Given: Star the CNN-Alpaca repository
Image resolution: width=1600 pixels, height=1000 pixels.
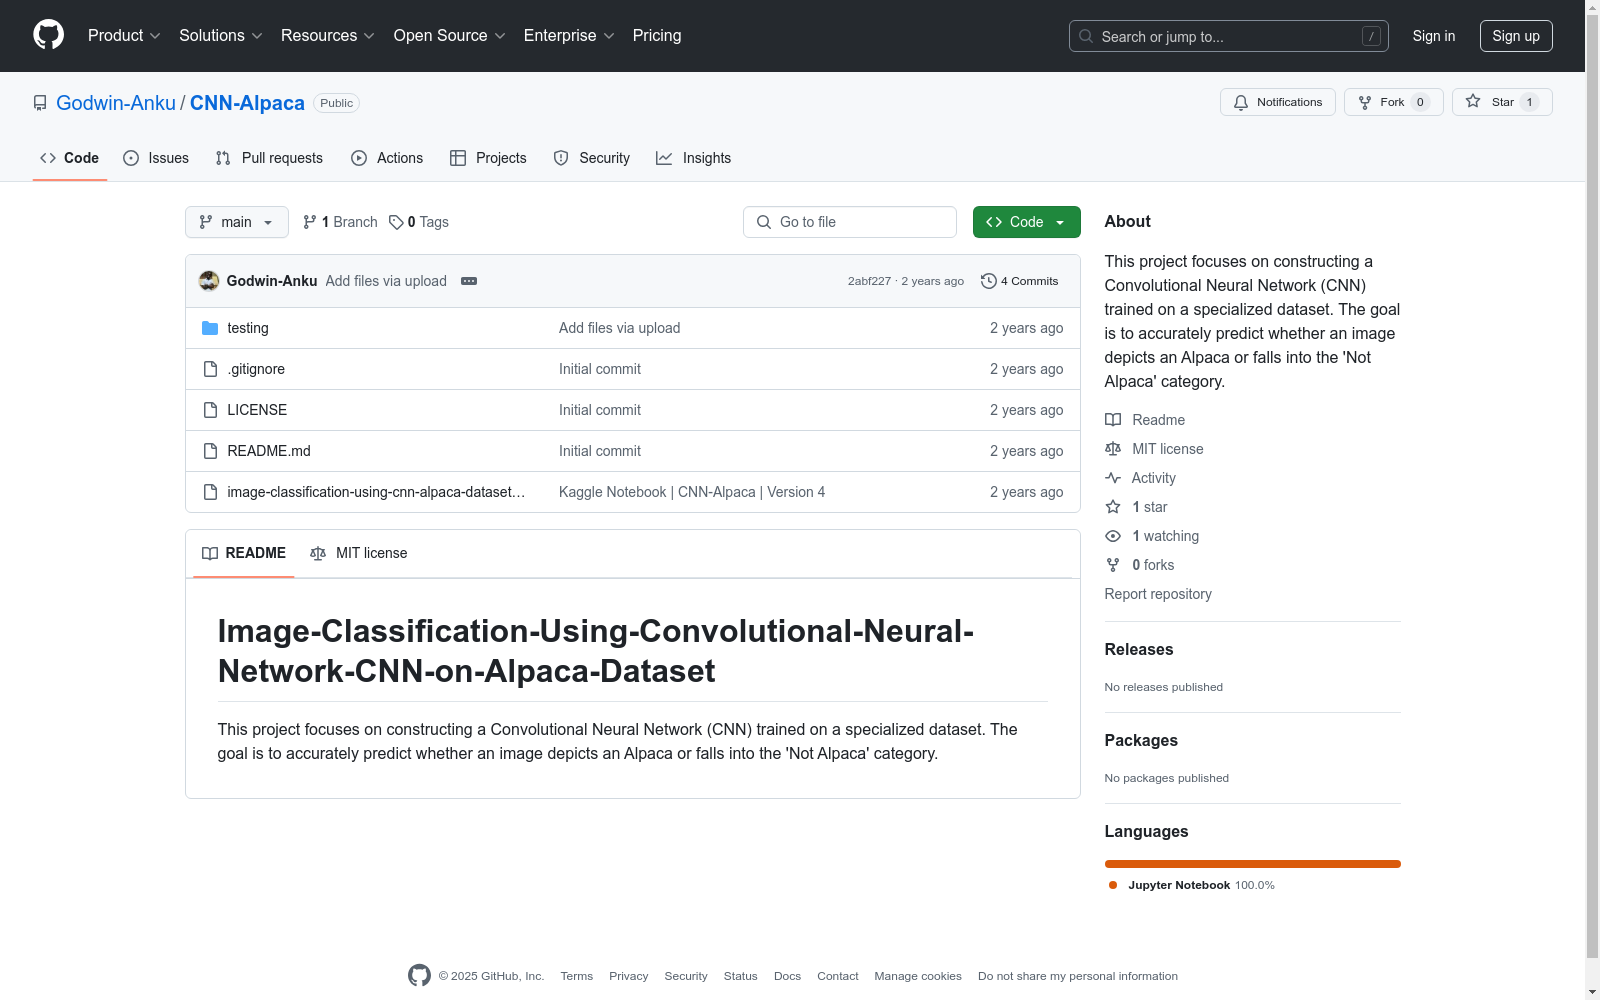Looking at the screenshot, I should 1502,102.
